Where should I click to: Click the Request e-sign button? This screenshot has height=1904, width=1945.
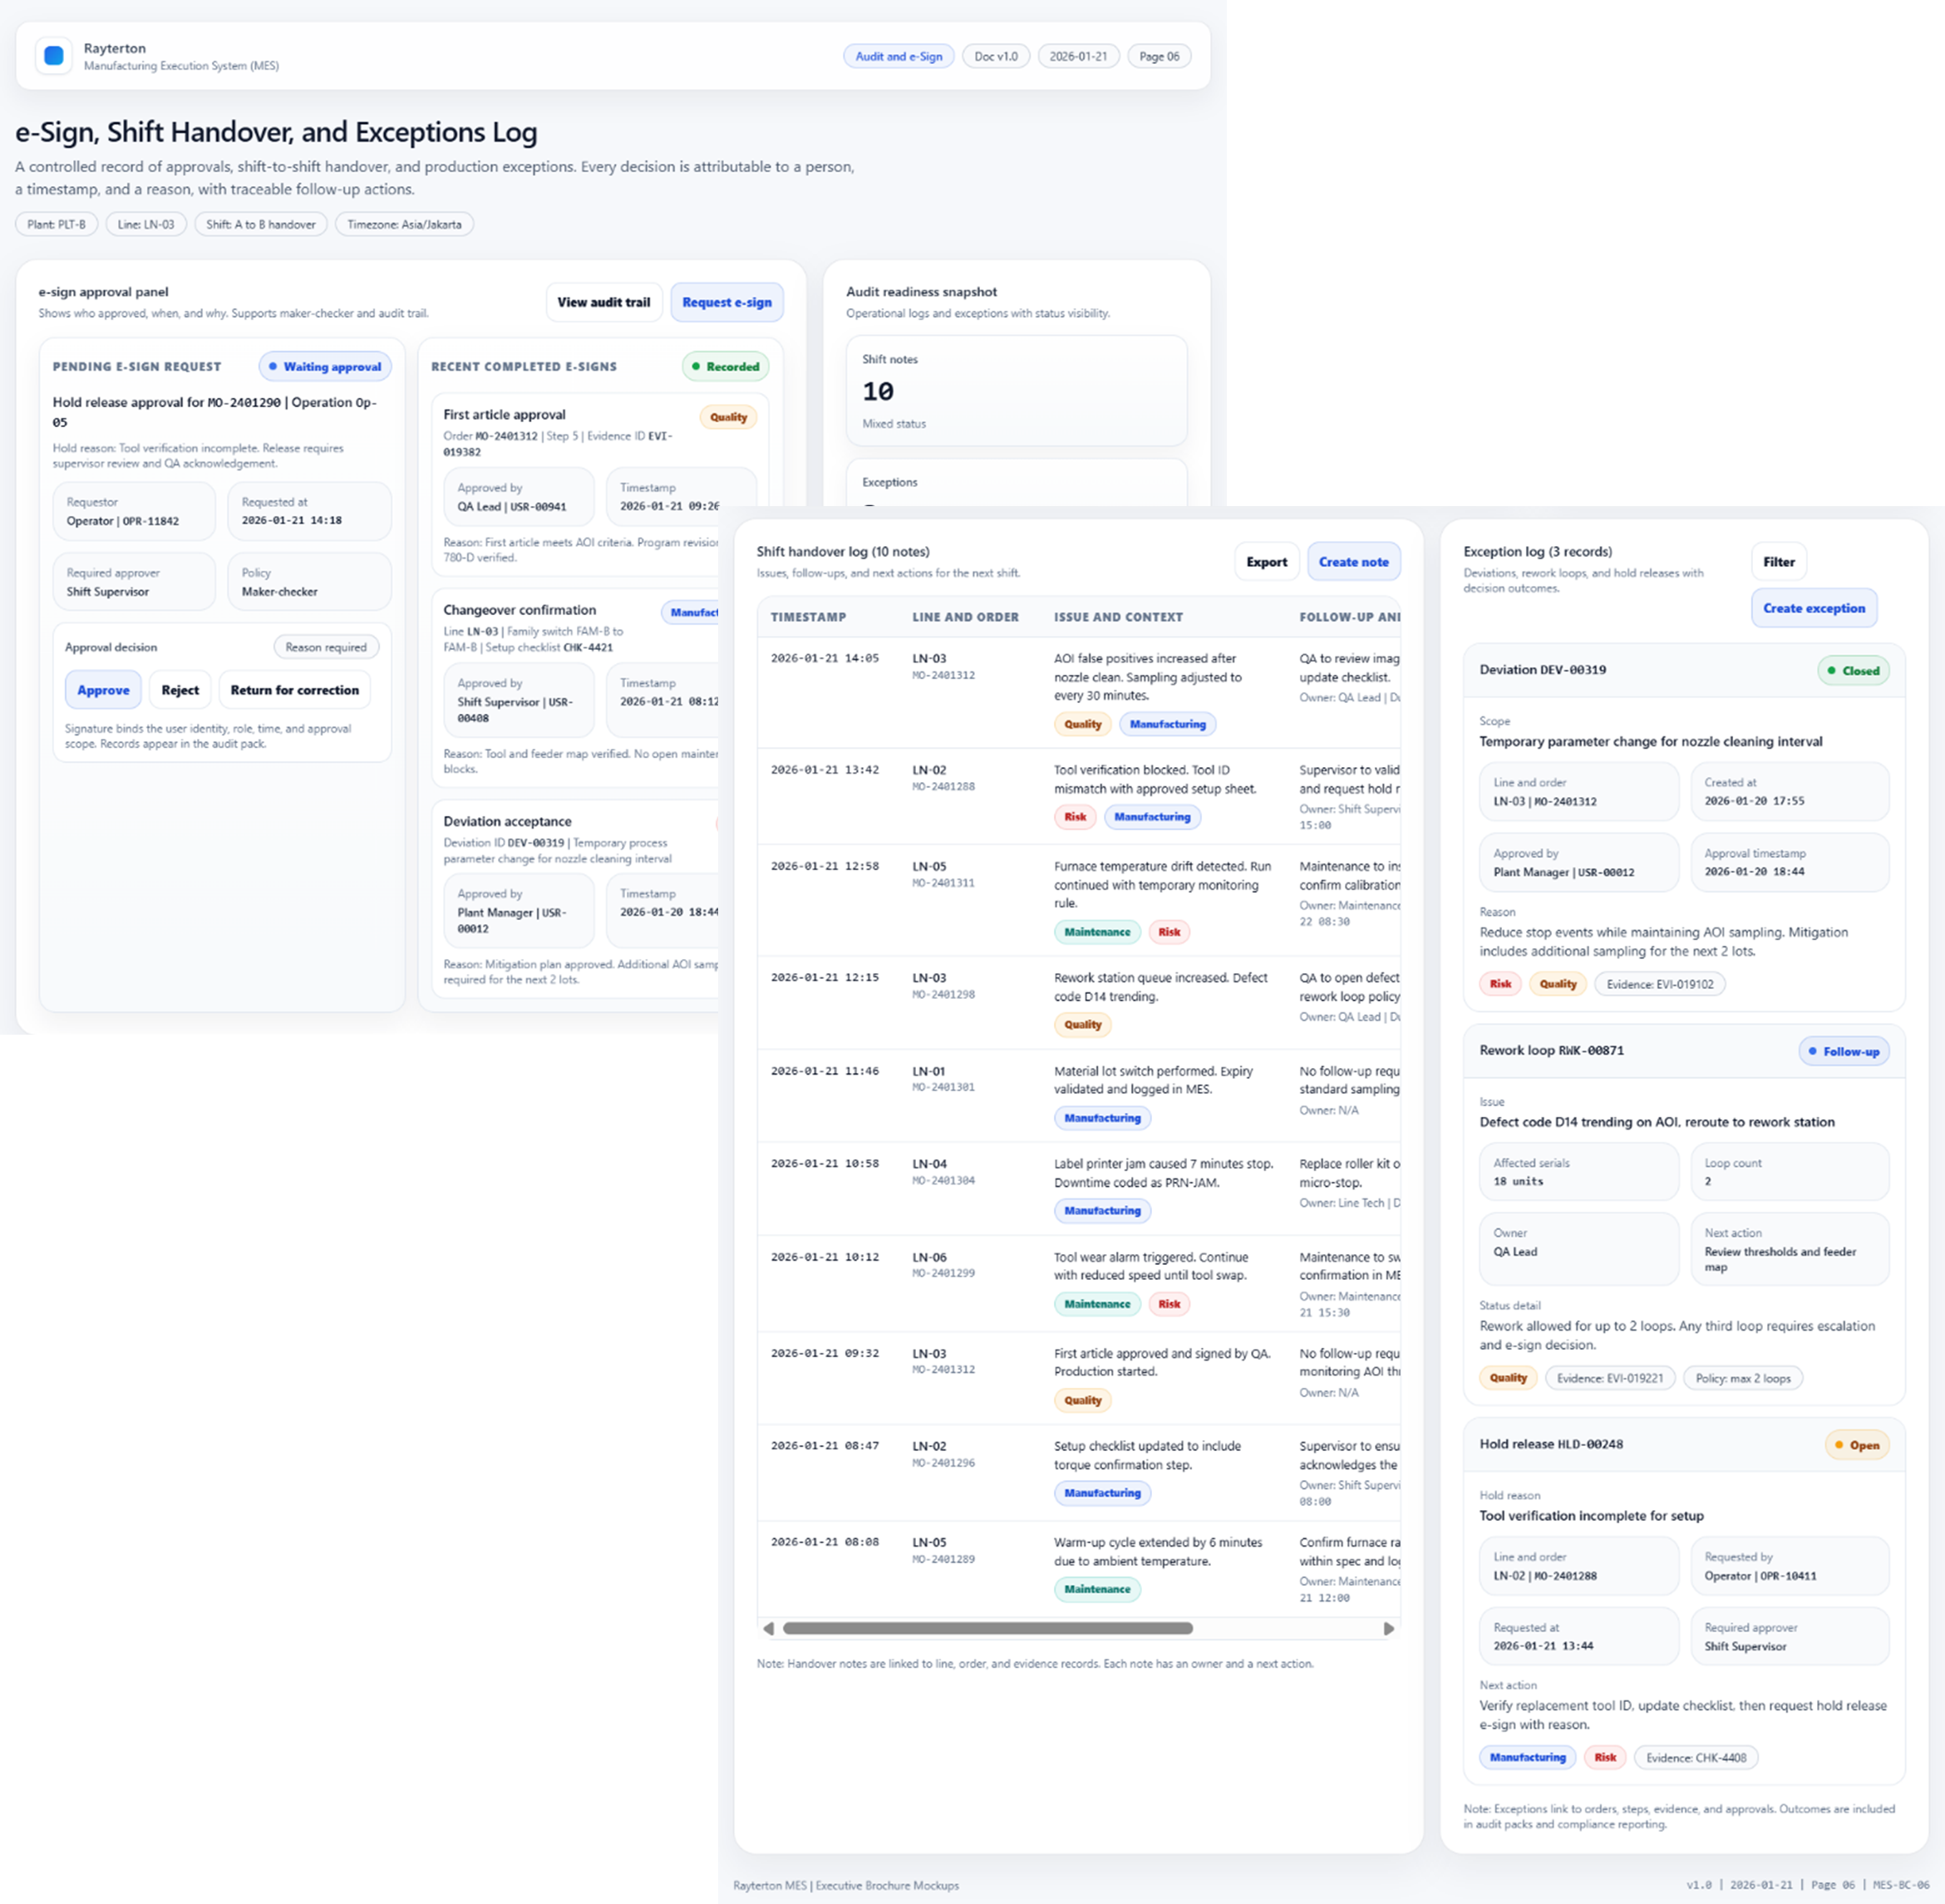point(726,302)
